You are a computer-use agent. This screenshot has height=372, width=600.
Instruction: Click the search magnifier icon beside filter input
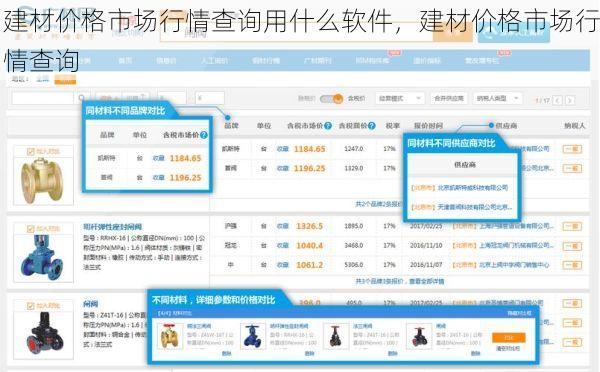(82, 98)
